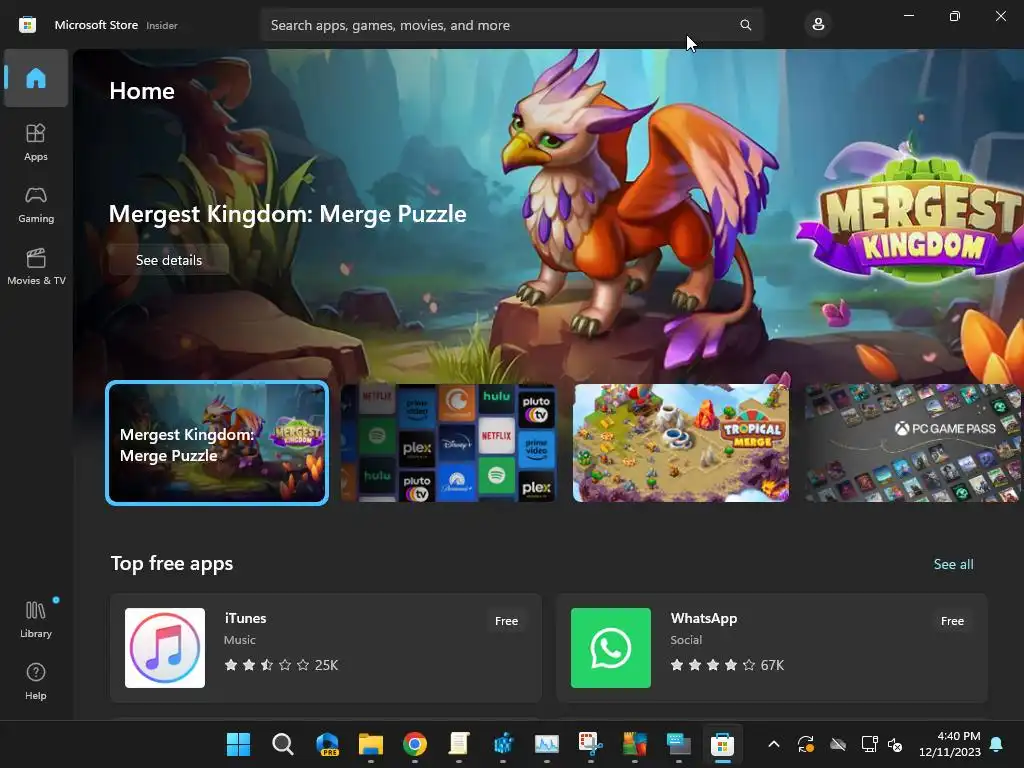Select the streaming apps collection thumbnail
Viewport: 1024px width, 768px height.
tap(448, 443)
